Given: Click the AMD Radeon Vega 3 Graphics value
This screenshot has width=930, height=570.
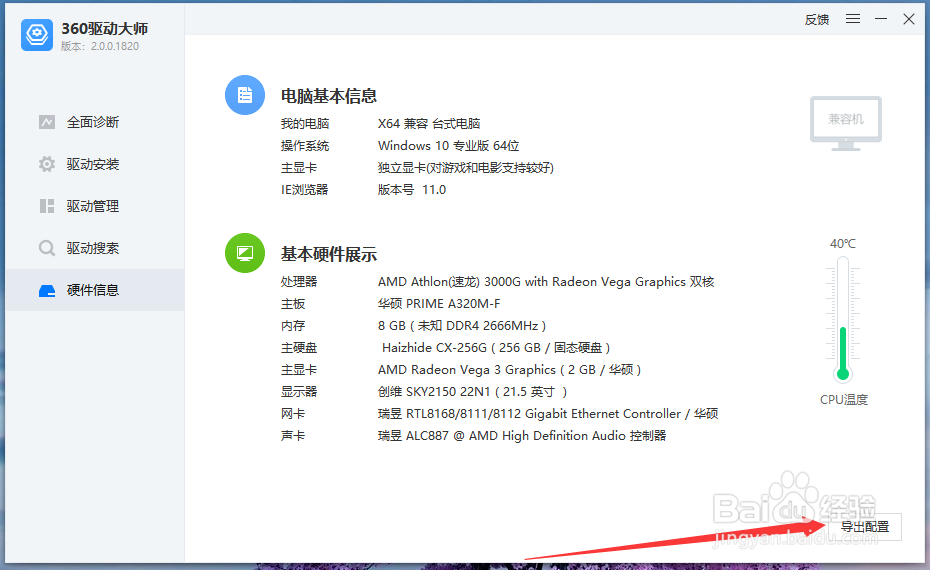Looking at the screenshot, I should (x=509, y=370).
